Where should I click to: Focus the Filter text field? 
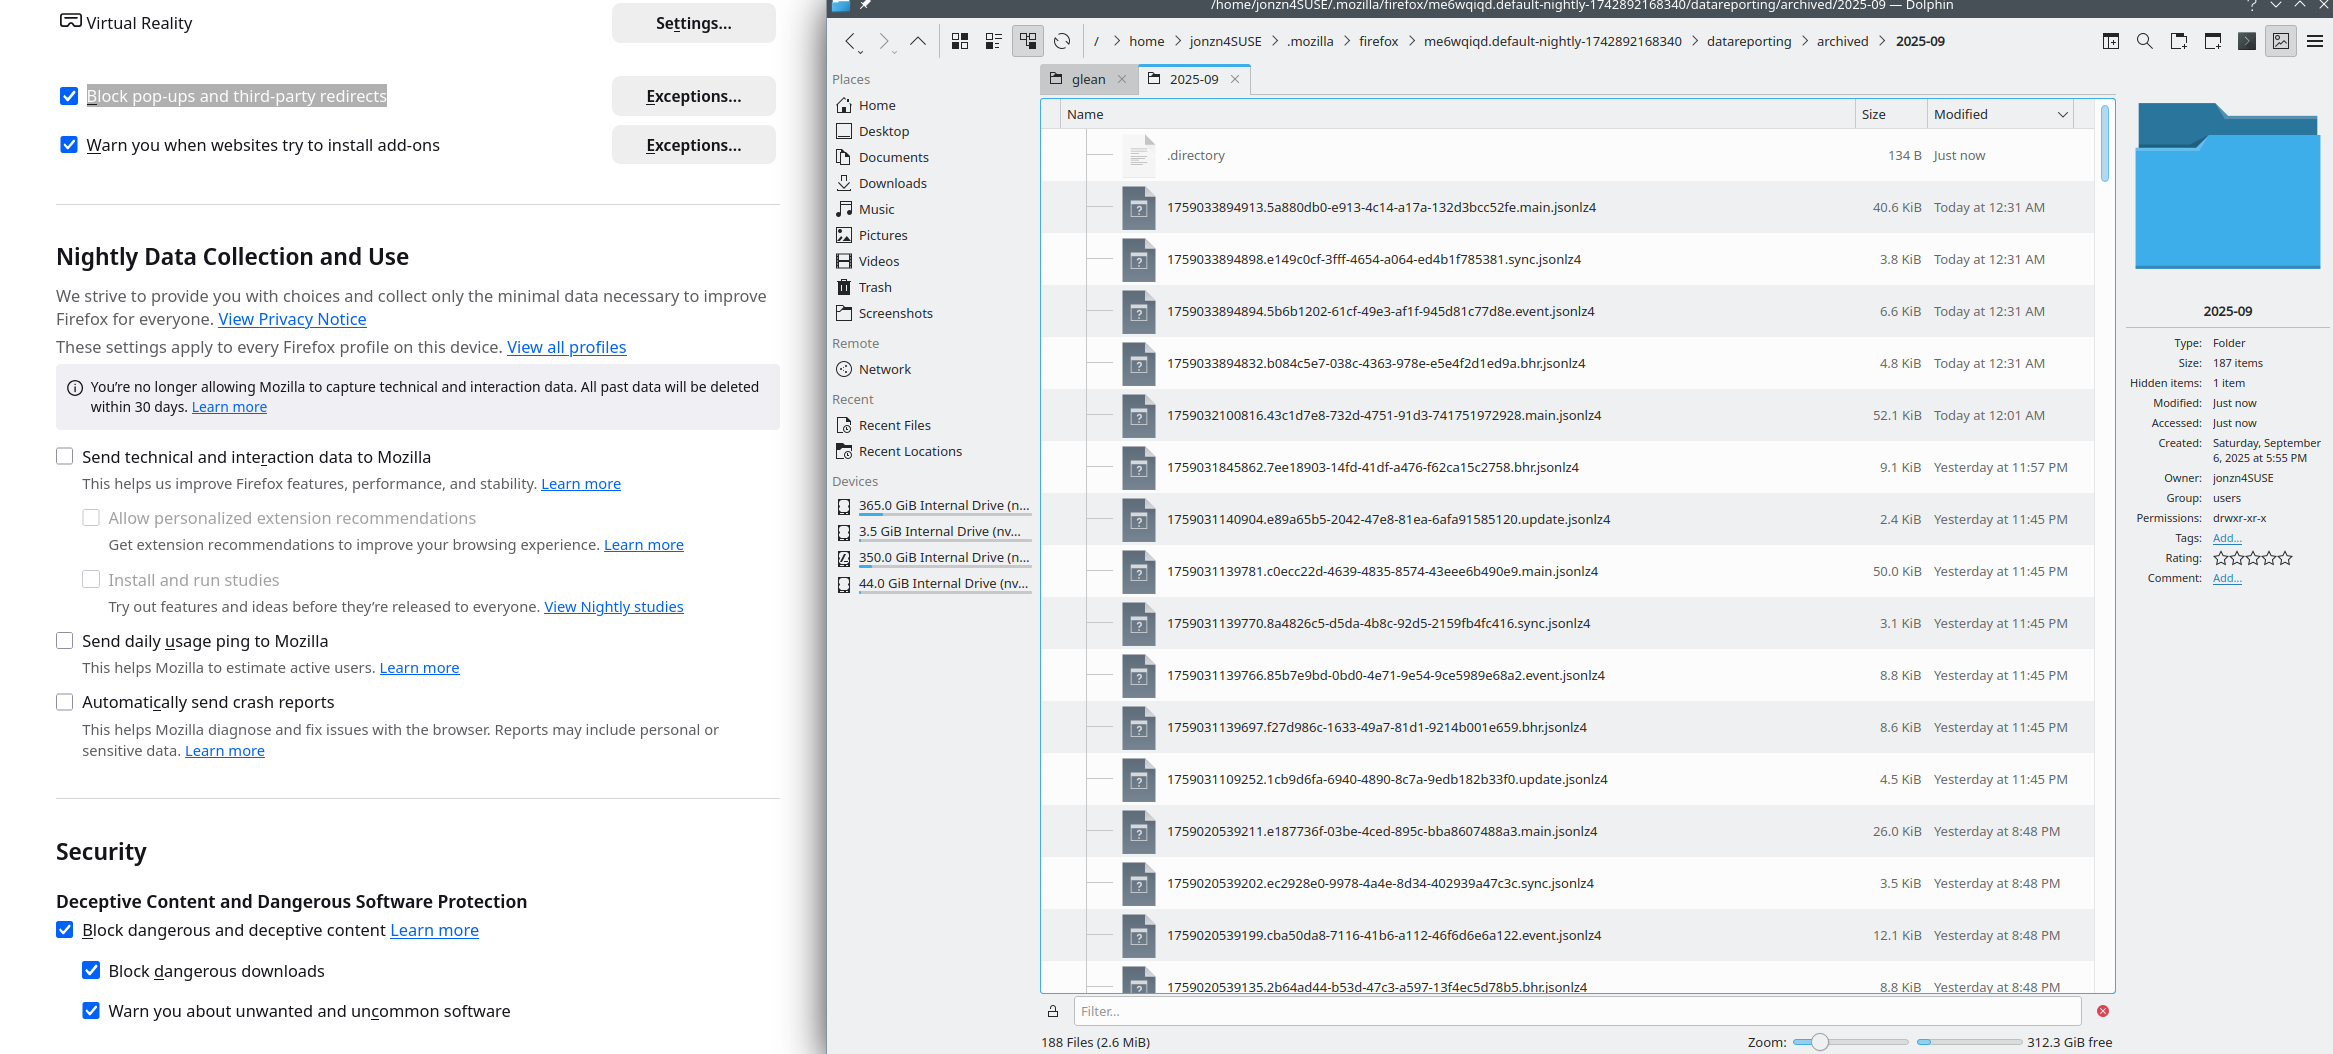[1576, 1011]
